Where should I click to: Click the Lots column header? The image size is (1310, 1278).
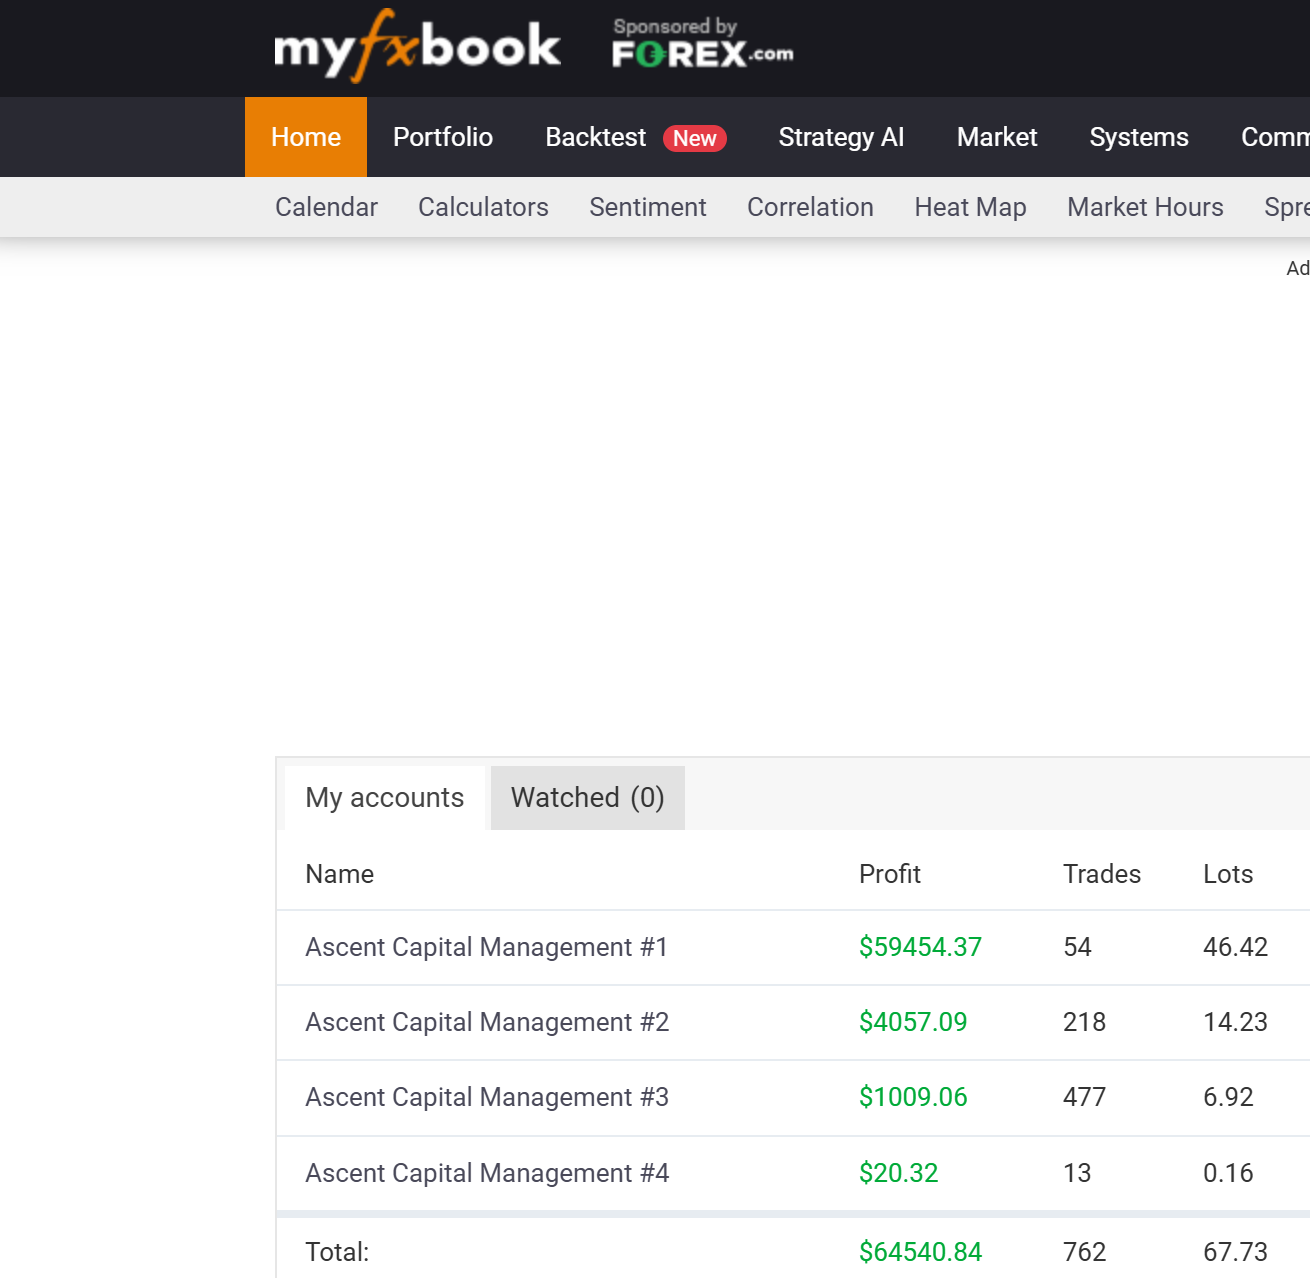pos(1228,874)
